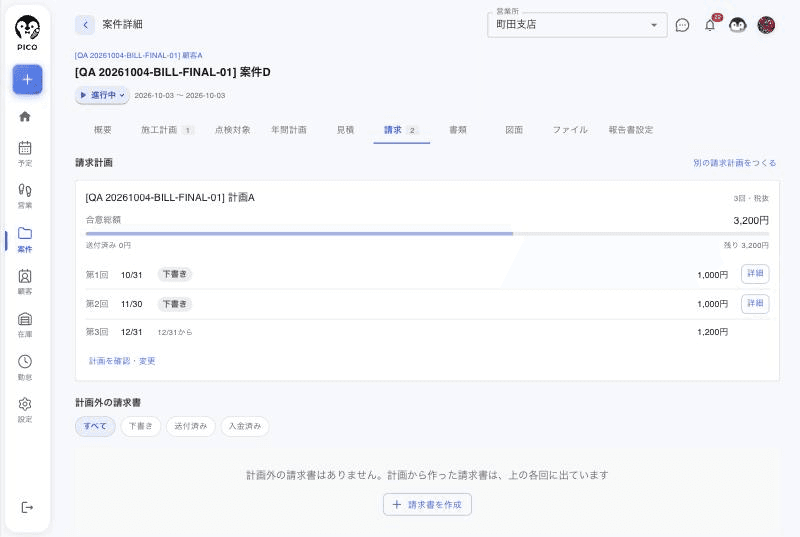Click the 下書き badge on 第1回 row

pos(174,274)
